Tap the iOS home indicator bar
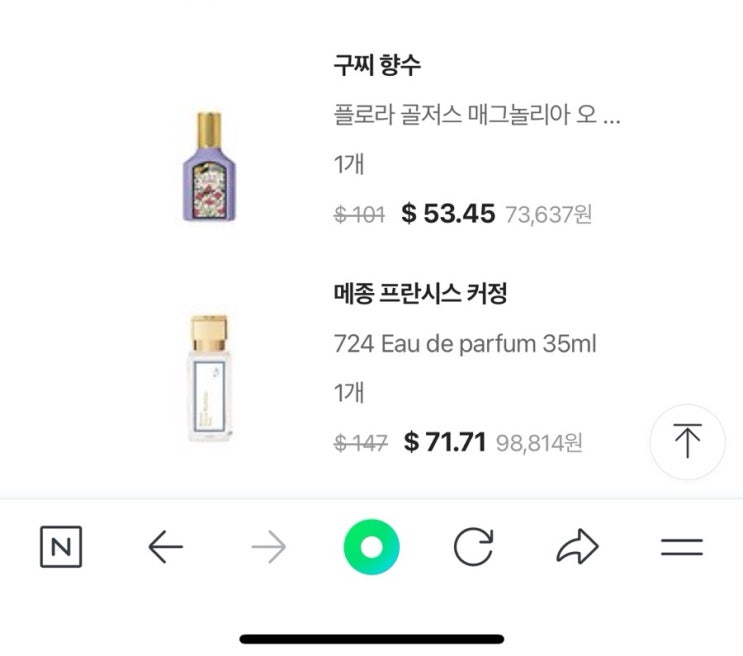The height and width of the screenshot is (656, 743). (371, 638)
